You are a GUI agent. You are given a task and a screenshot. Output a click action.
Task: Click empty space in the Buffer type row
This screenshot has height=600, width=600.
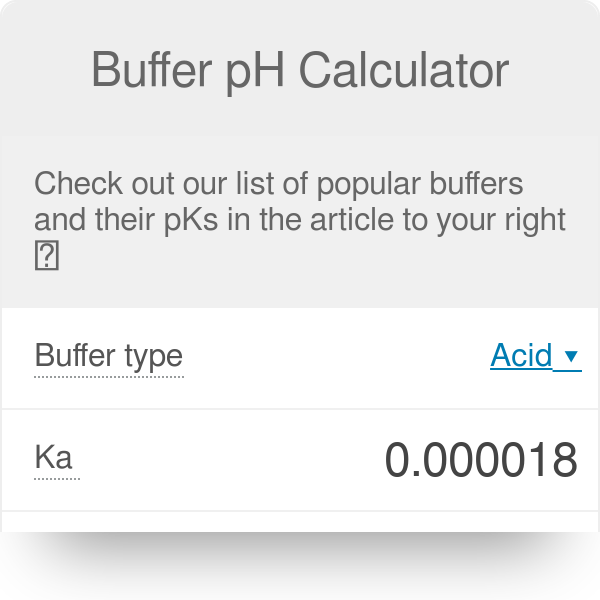pyautogui.click(x=330, y=356)
